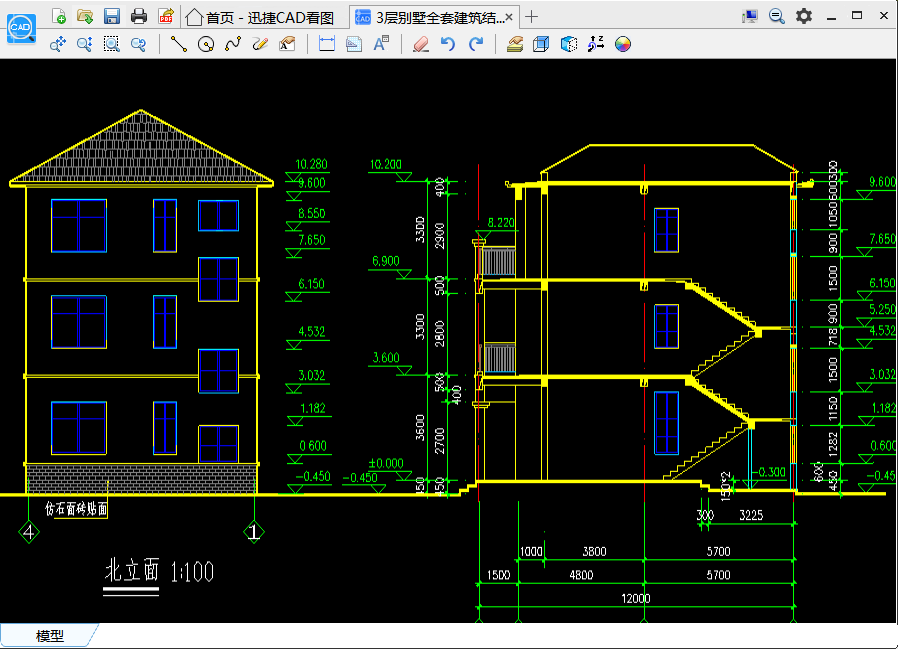Redo the last undone action
Image resolution: width=898 pixels, height=649 pixels.
pyautogui.click(x=476, y=44)
